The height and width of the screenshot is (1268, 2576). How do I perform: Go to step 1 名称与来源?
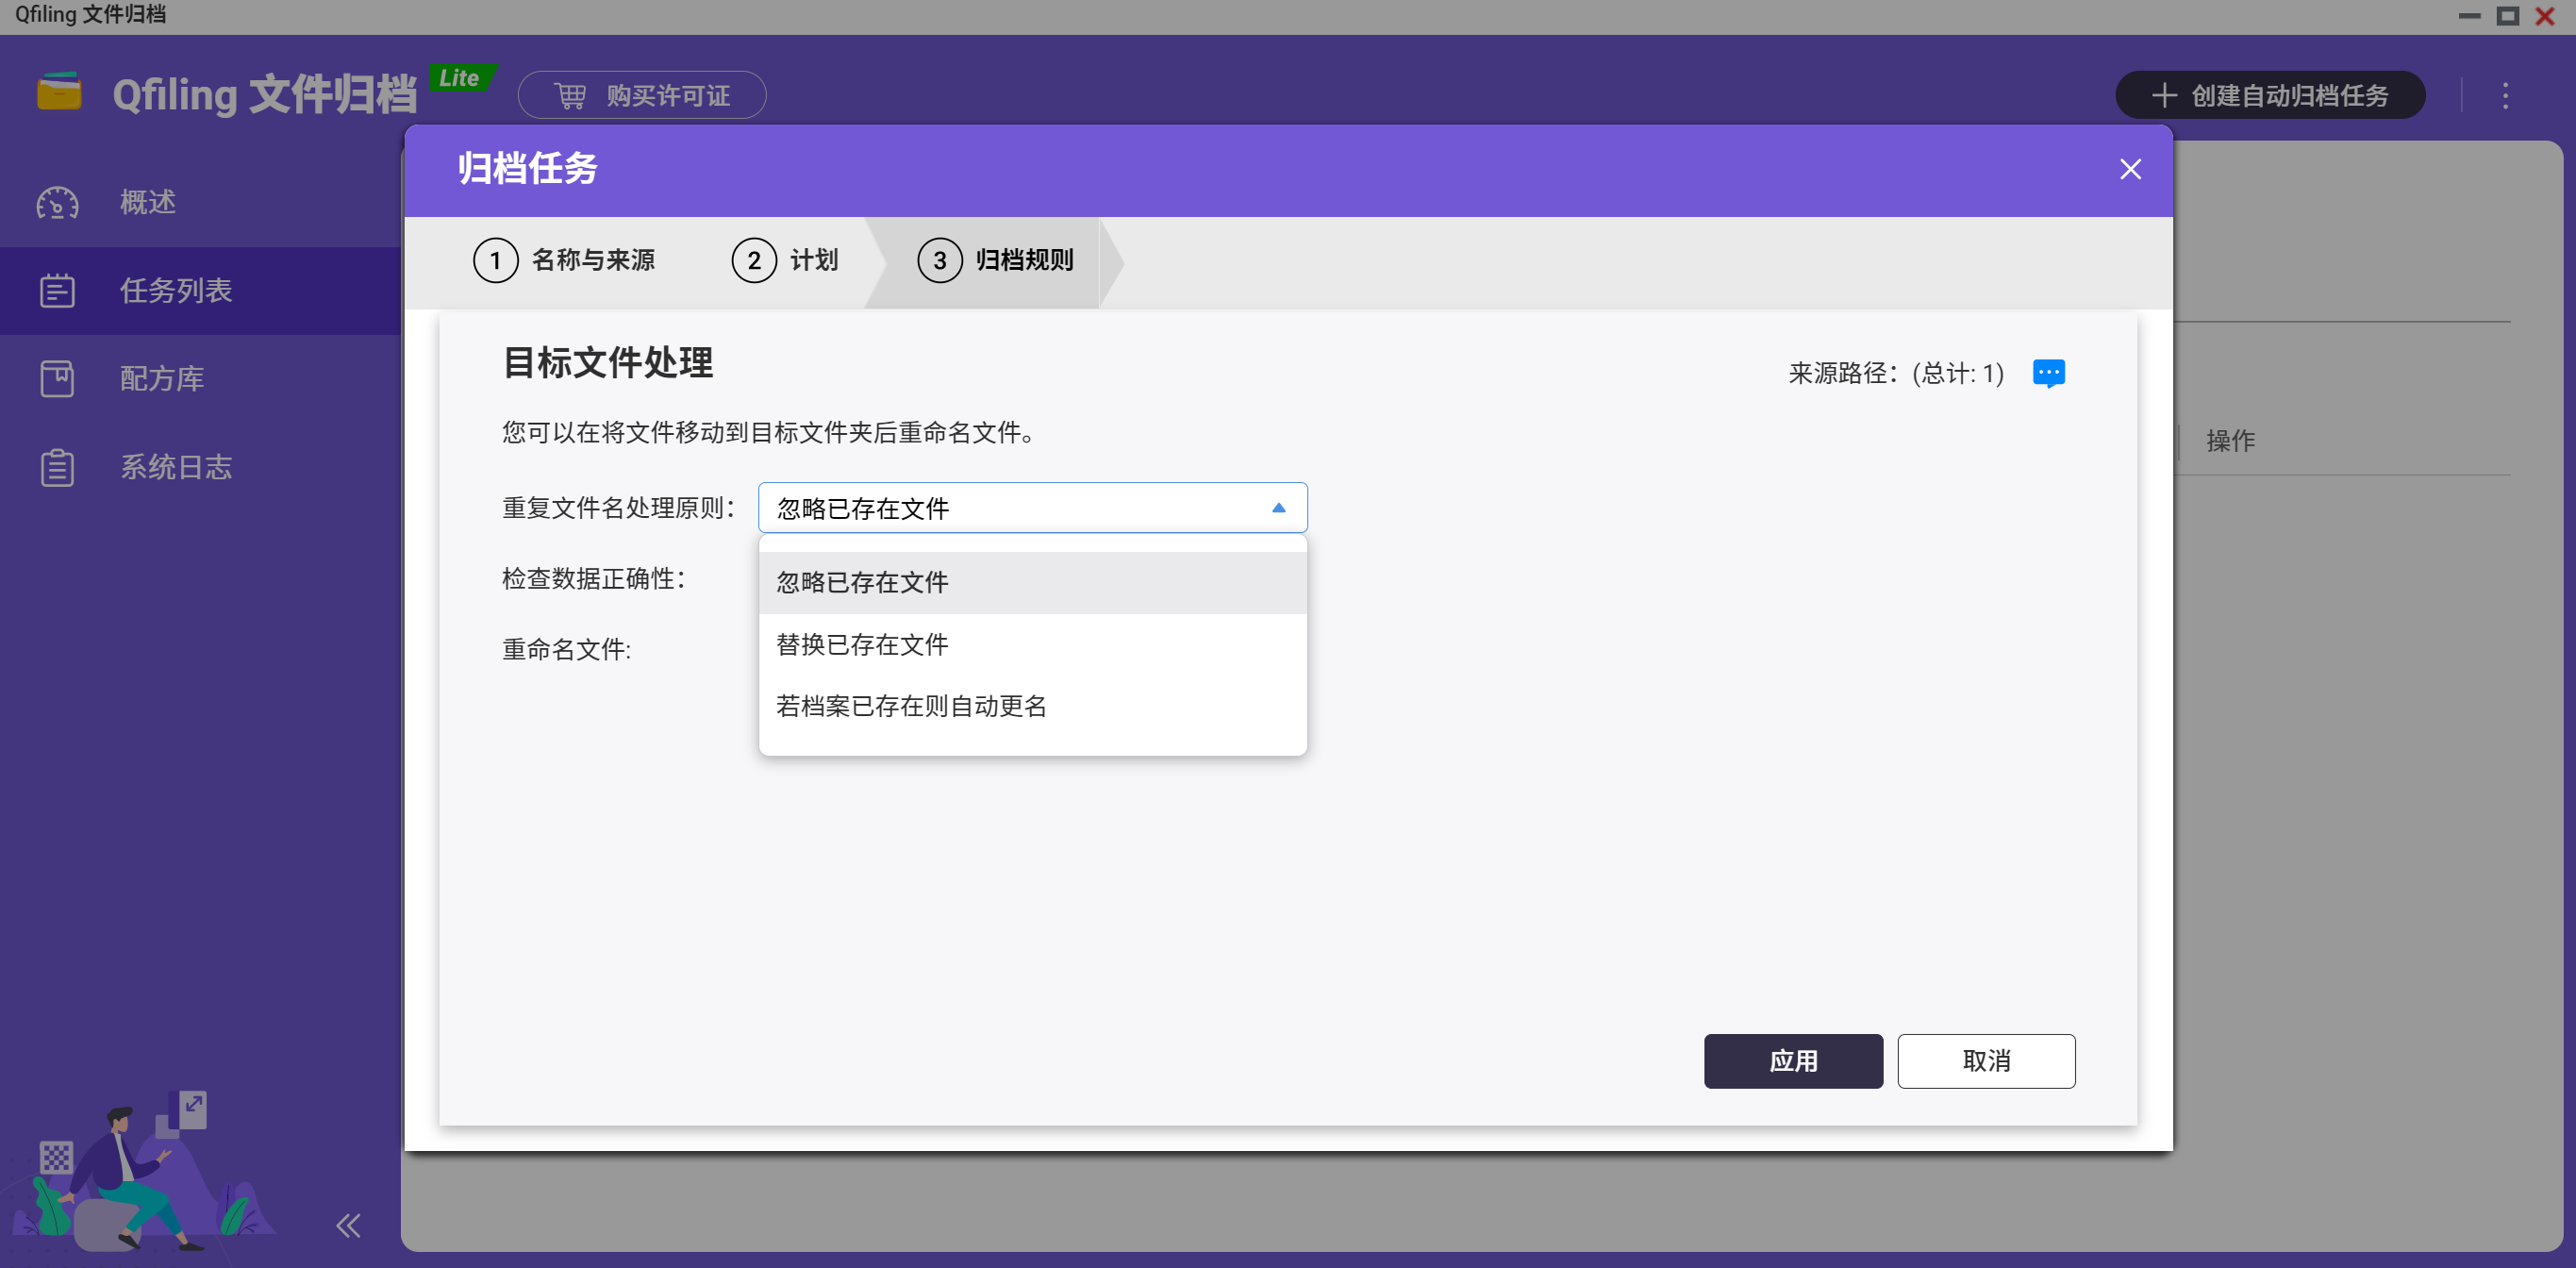[565, 261]
